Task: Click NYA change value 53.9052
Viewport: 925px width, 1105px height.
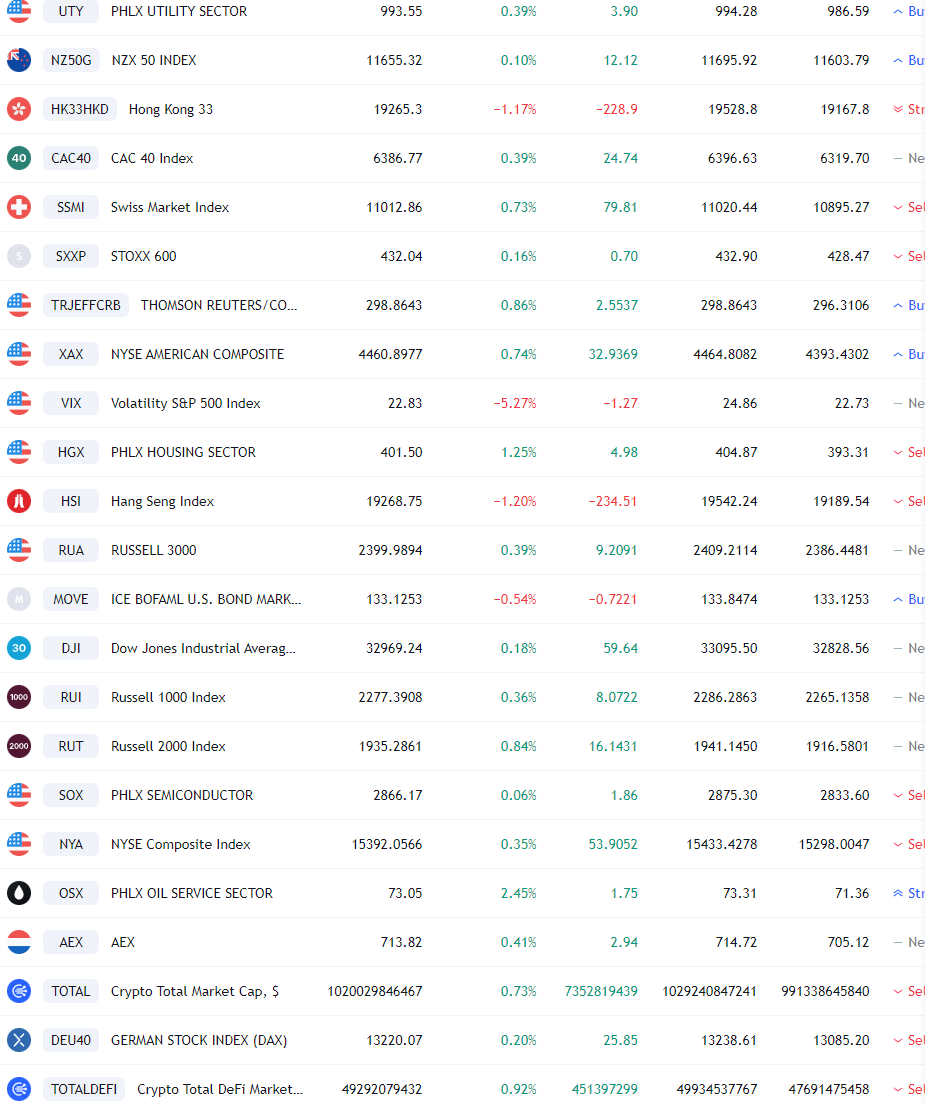Action: click(613, 844)
